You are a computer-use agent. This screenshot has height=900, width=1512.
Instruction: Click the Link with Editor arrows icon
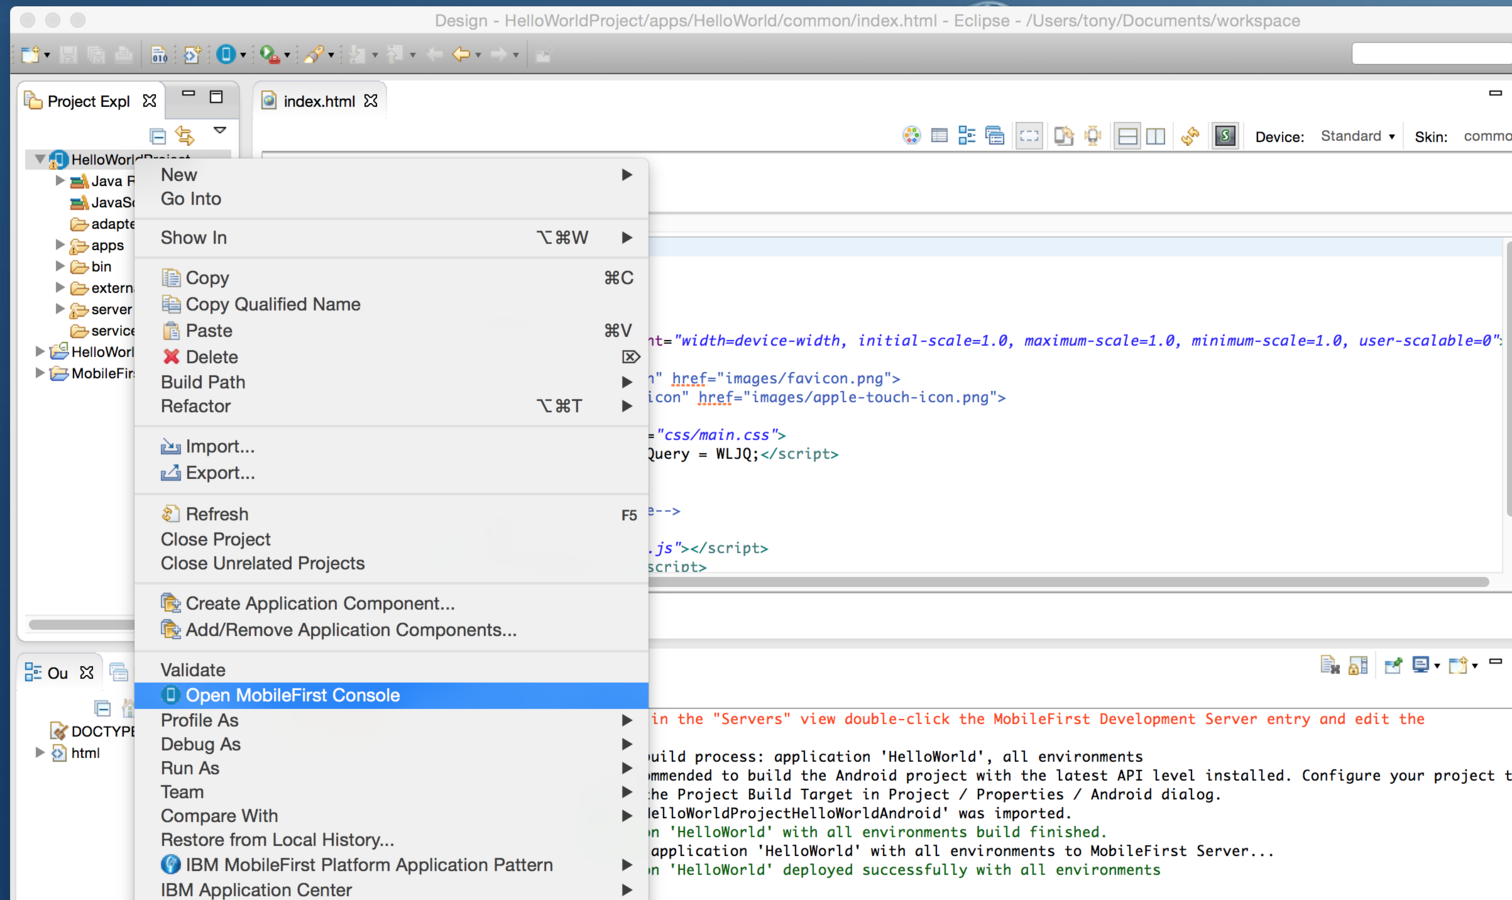185,135
